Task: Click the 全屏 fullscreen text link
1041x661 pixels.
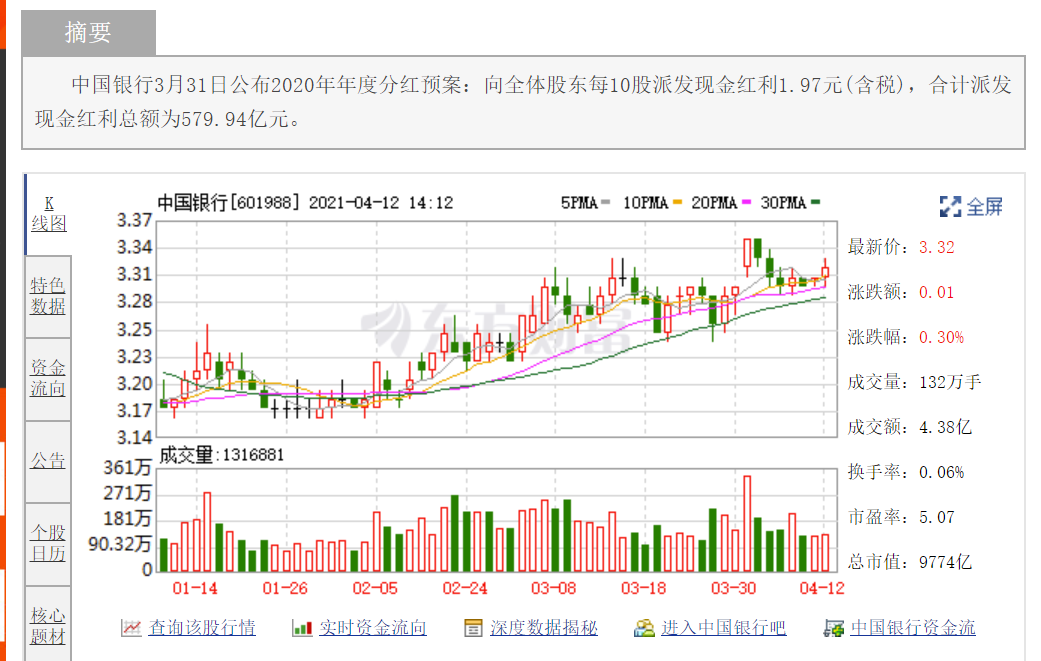Action: pyautogui.click(x=984, y=206)
